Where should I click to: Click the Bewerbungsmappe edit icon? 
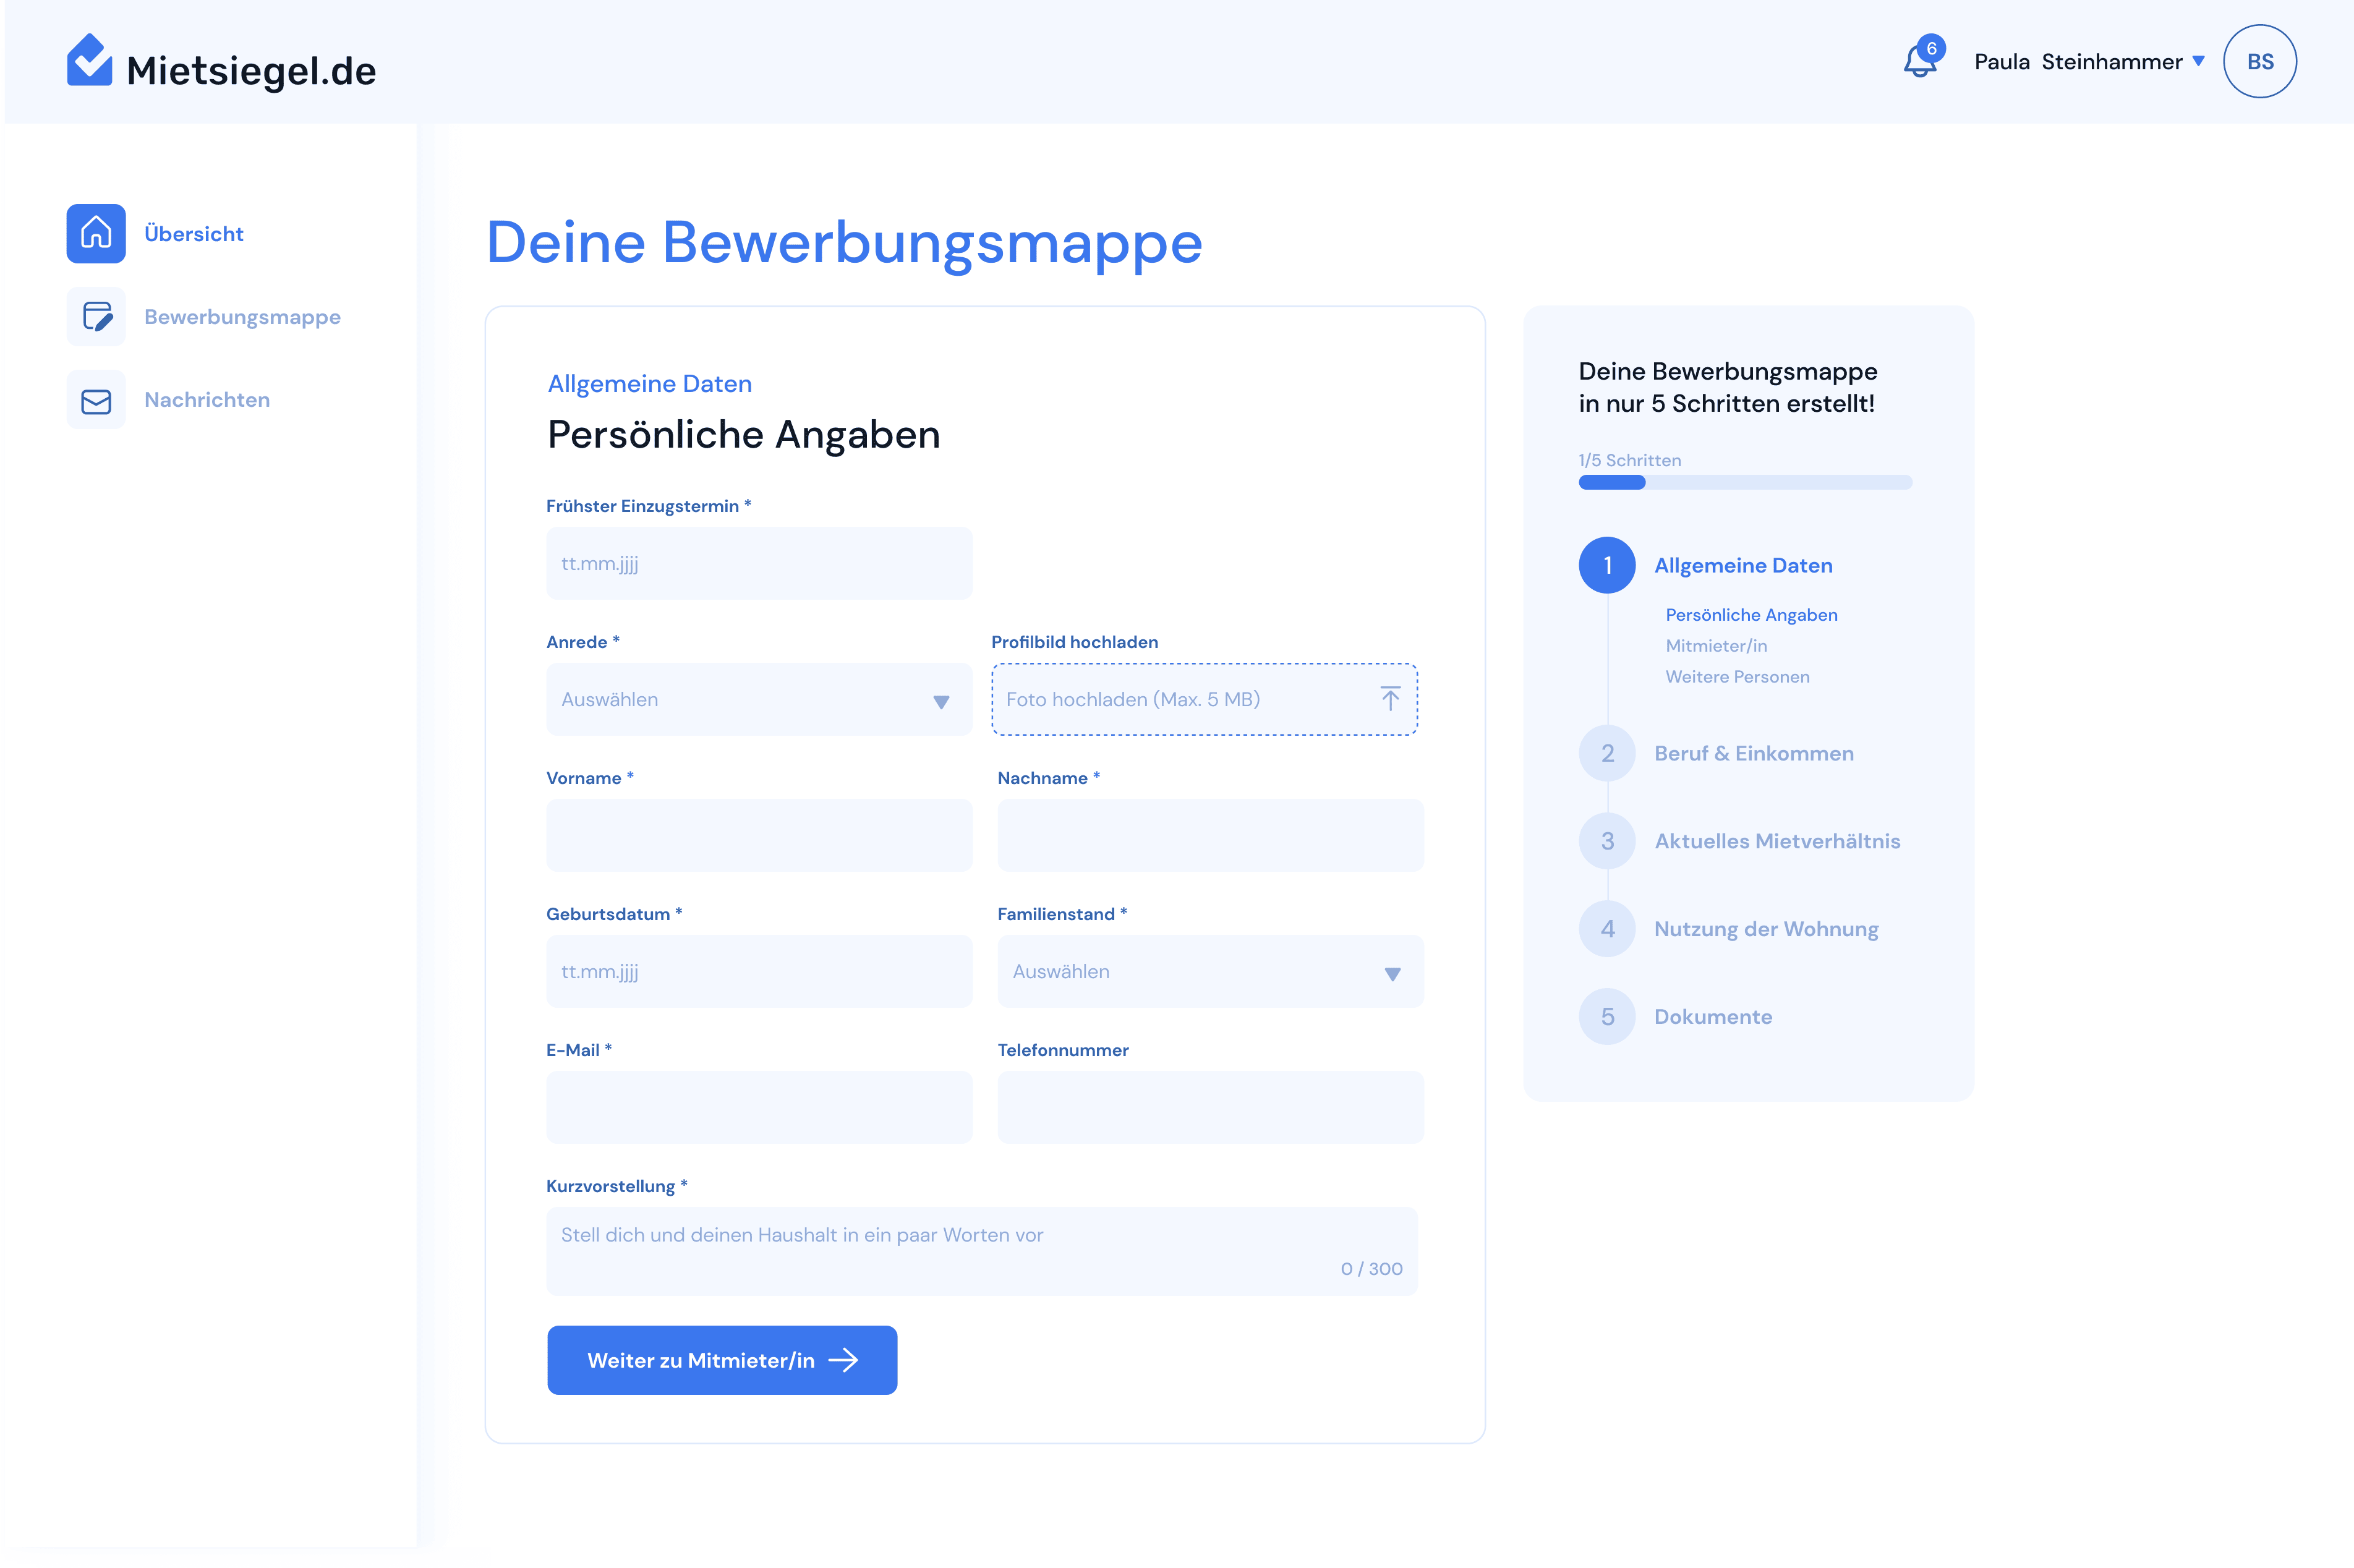point(96,317)
